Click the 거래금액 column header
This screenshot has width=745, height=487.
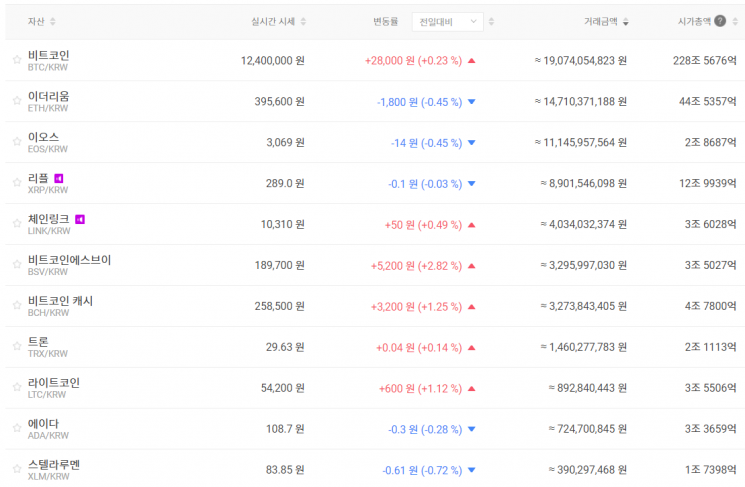point(601,21)
